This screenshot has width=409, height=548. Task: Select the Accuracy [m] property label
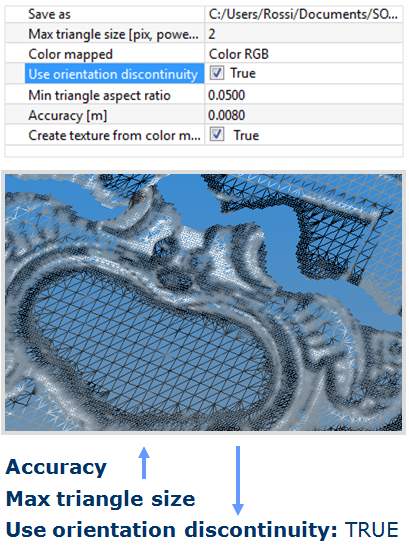tap(68, 115)
